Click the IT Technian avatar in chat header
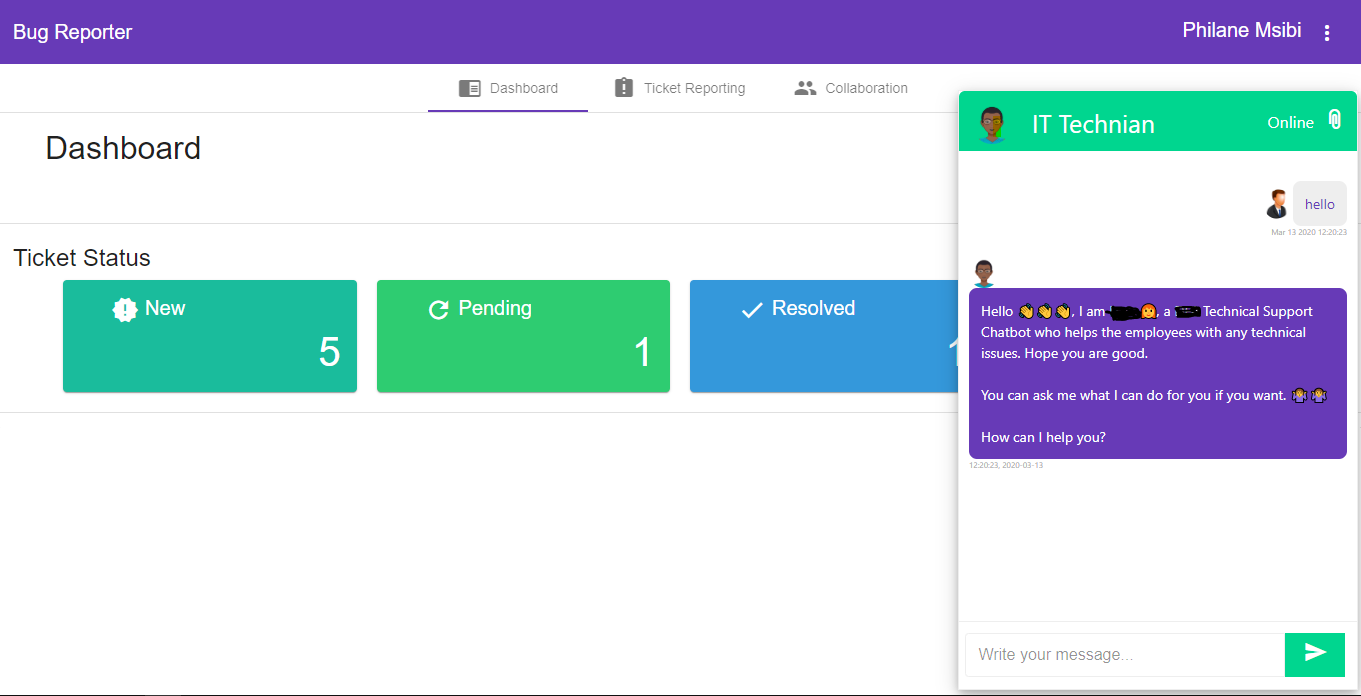This screenshot has height=696, width=1361. click(993, 120)
